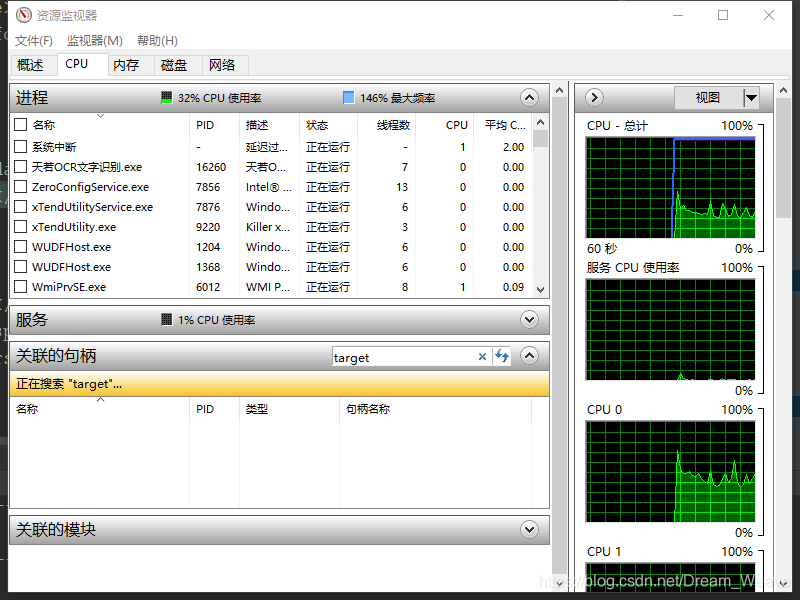Viewport: 800px width, 600px height.
Task: Click the 延迟过... description cell
Action: [x=267, y=147]
